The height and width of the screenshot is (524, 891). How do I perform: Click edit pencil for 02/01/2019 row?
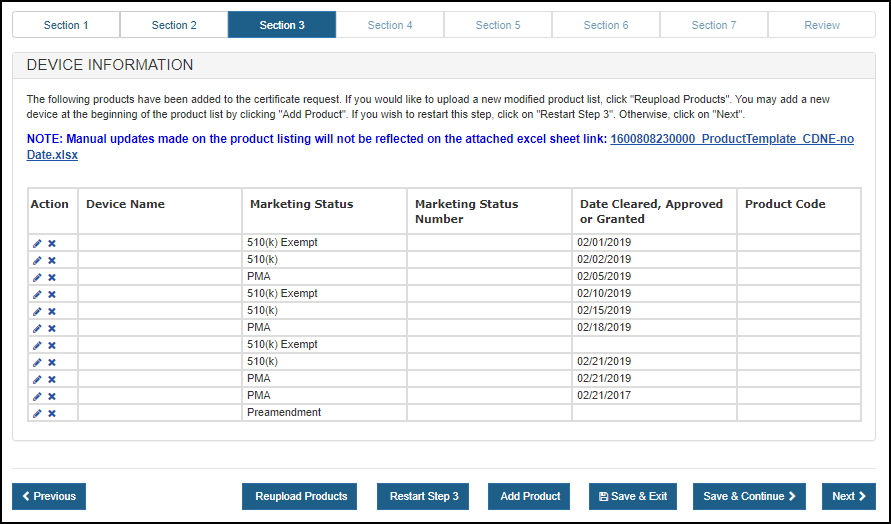pos(37,243)
